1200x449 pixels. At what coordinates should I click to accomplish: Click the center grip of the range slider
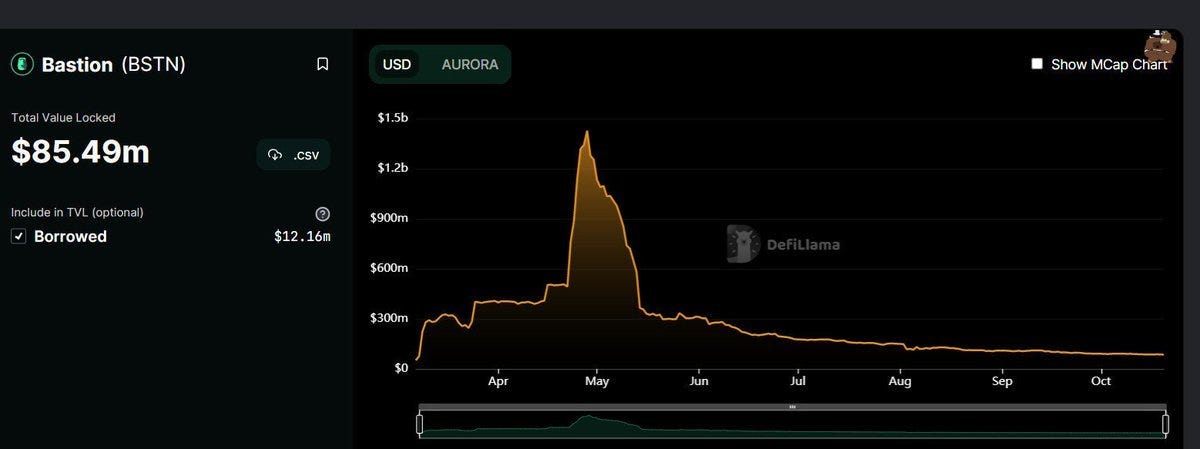tap(792, 407)
